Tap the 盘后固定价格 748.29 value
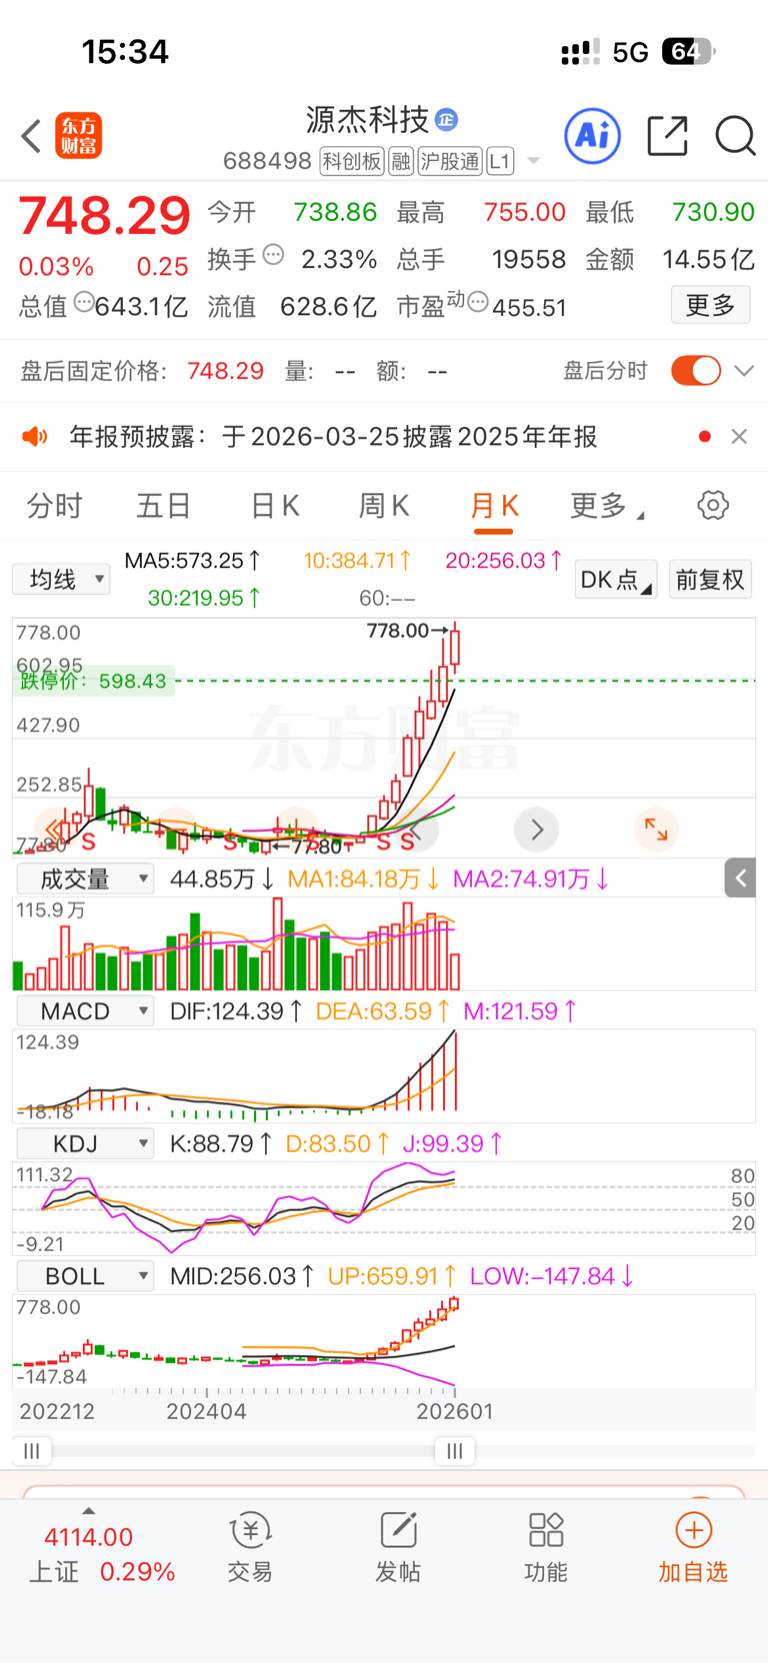 226,371
